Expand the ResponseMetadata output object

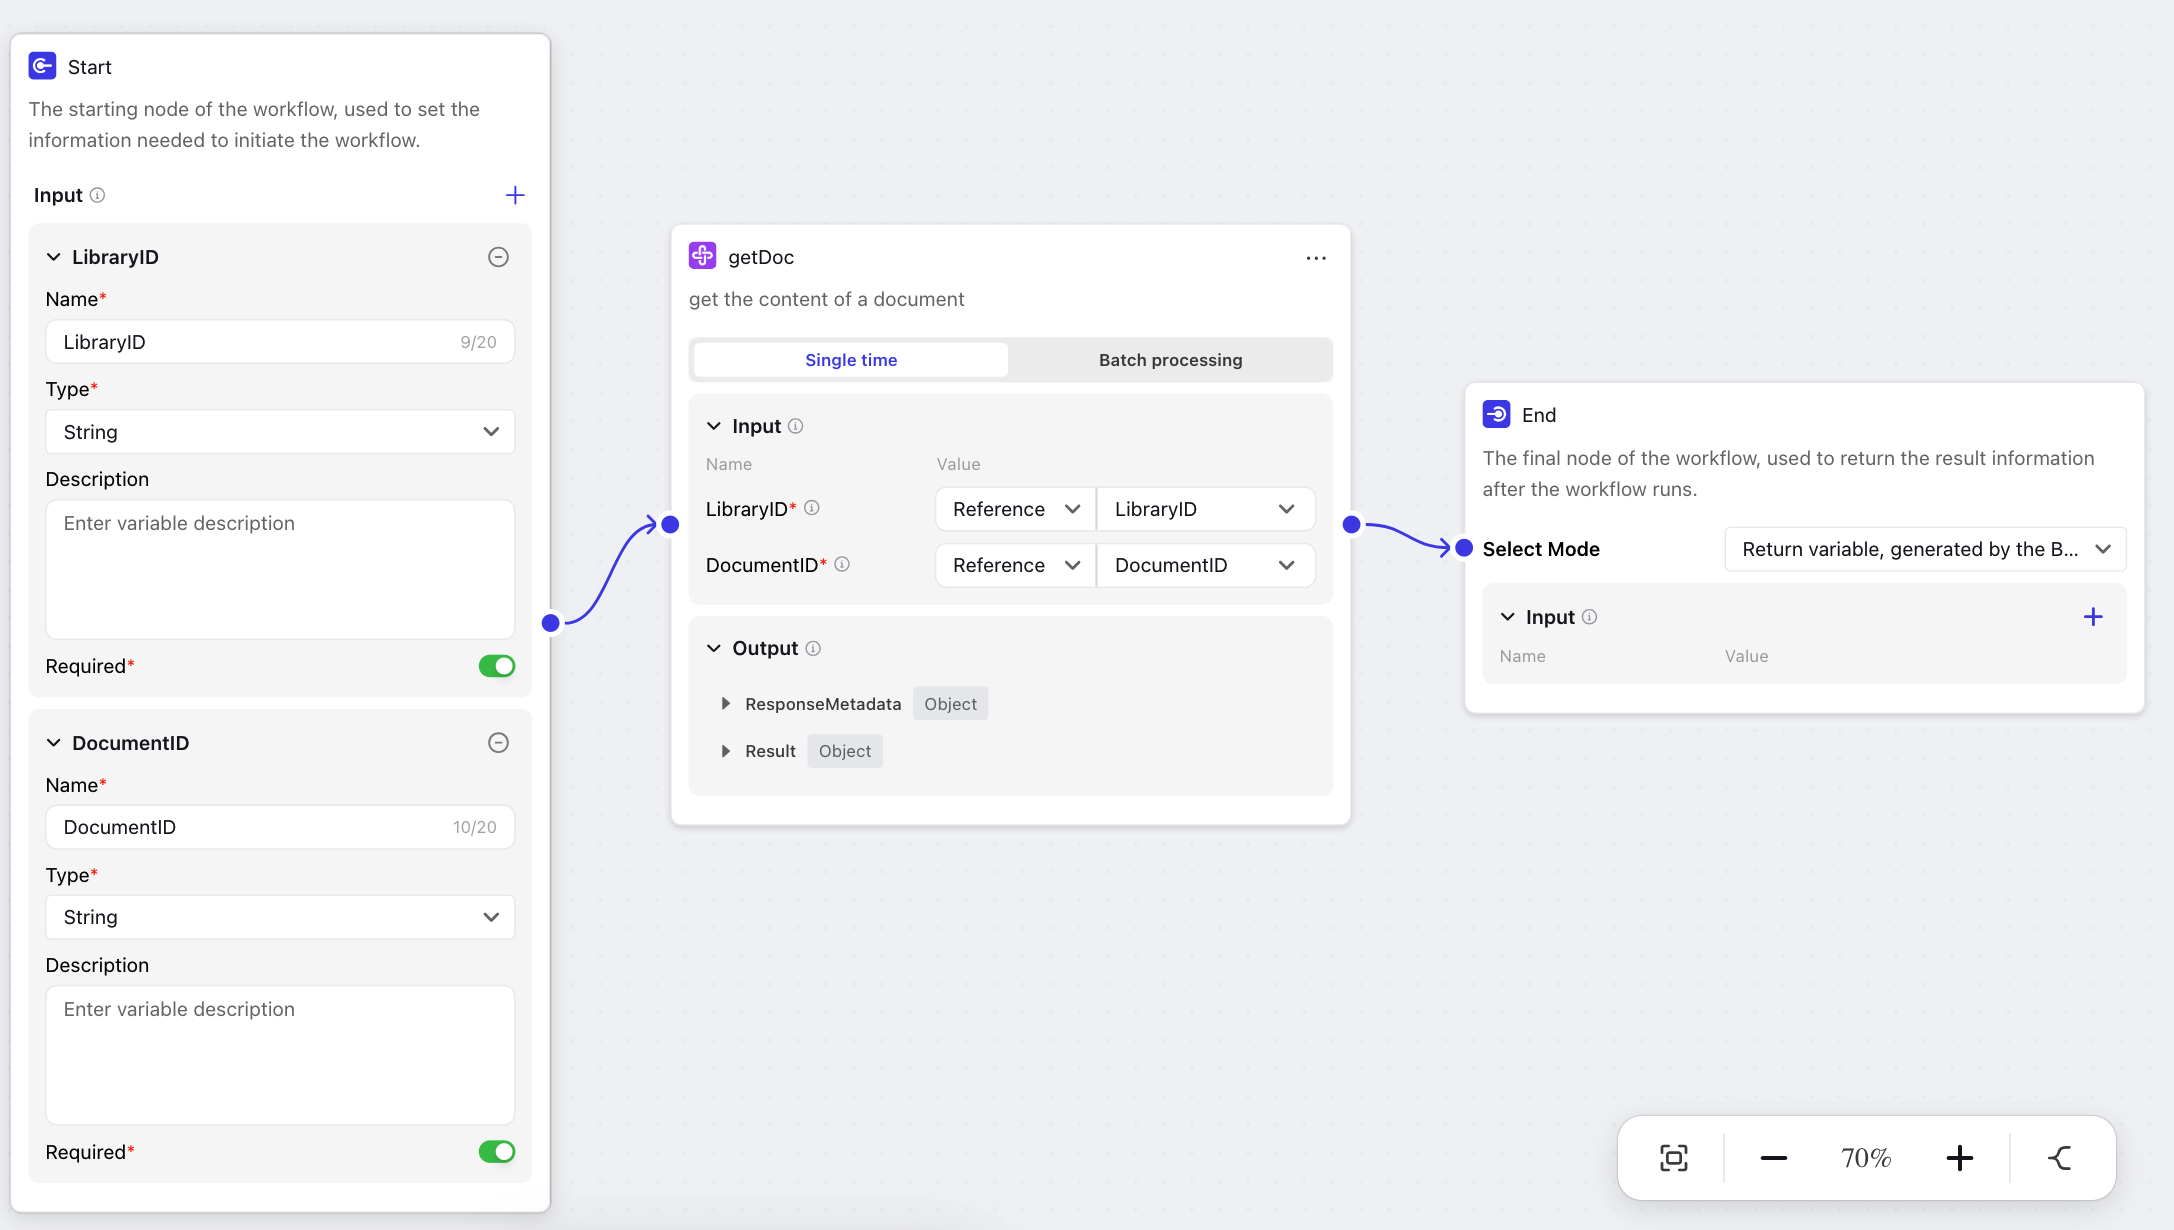point(726,704)
